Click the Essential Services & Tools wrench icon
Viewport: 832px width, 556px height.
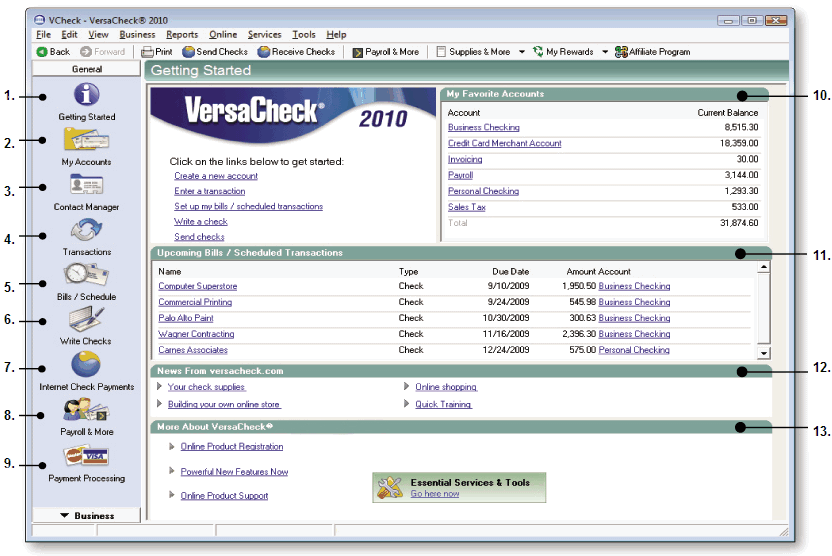pyautogui.click(x=389, y=487)
